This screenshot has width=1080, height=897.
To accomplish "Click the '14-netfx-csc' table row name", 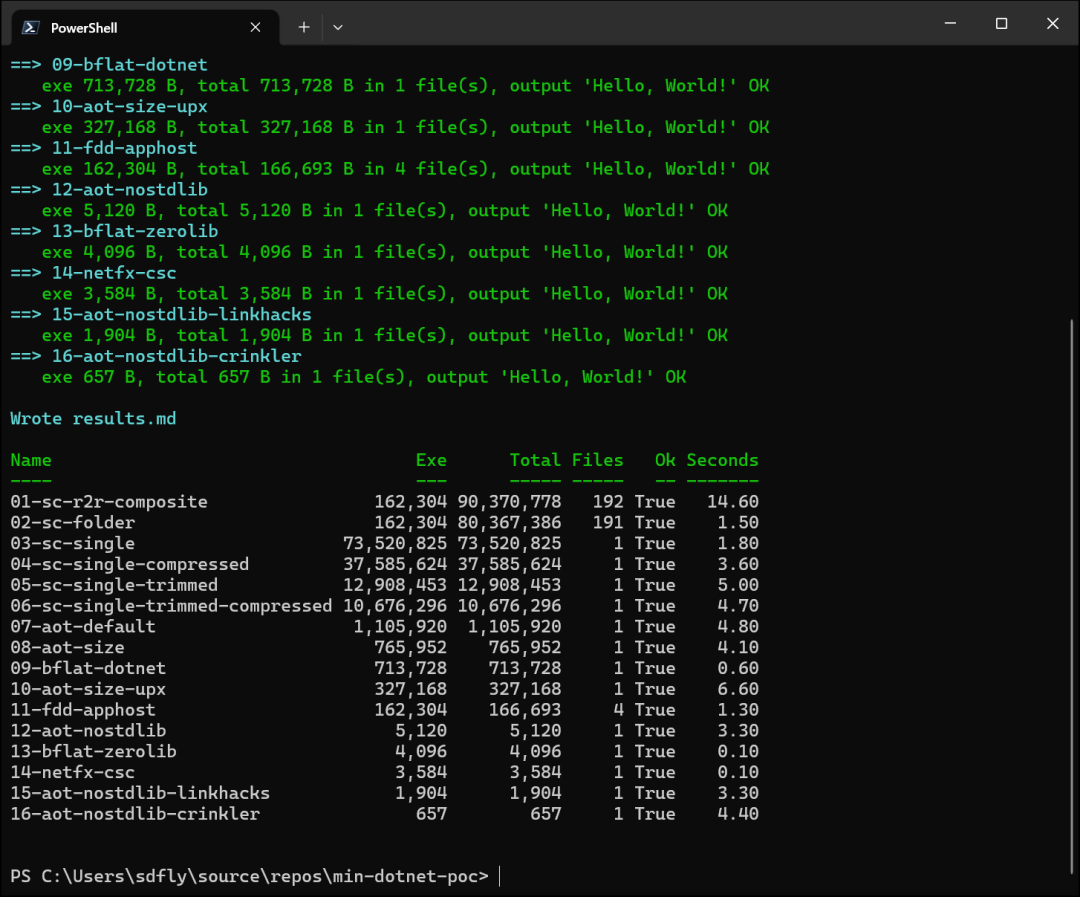I will 72,772.
